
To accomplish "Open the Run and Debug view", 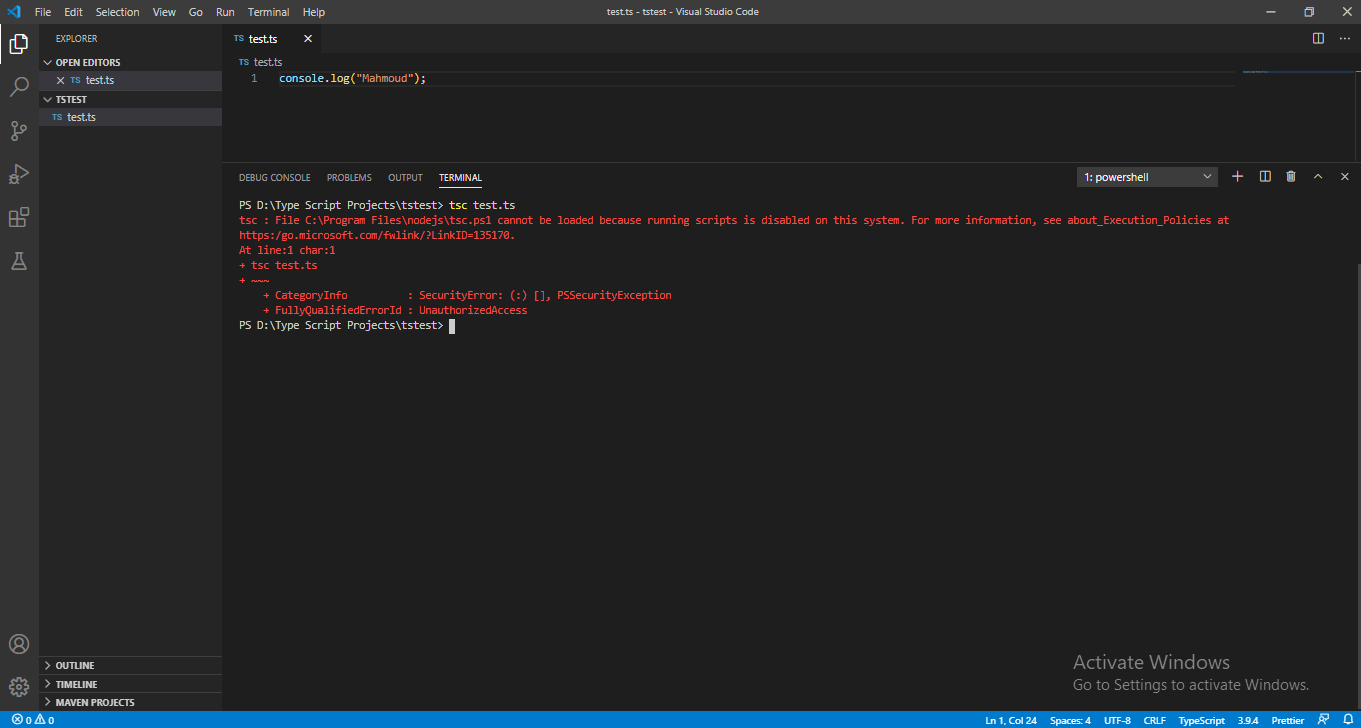I will click(19, 174).
